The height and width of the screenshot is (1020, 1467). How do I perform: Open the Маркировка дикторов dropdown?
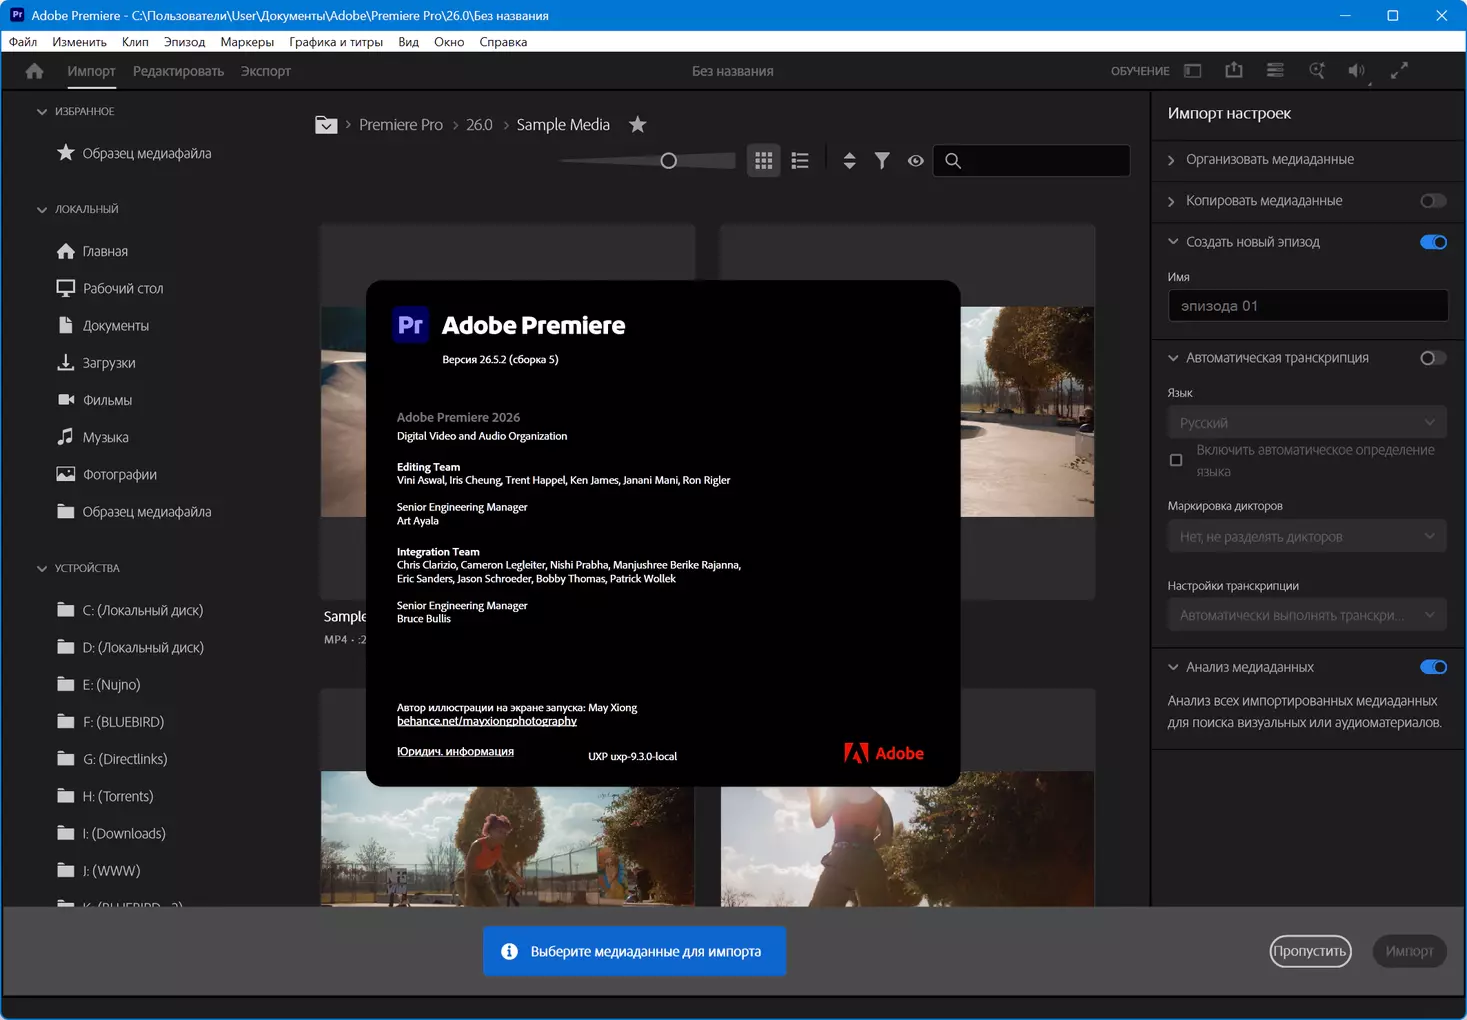[x=1307, y=537]
